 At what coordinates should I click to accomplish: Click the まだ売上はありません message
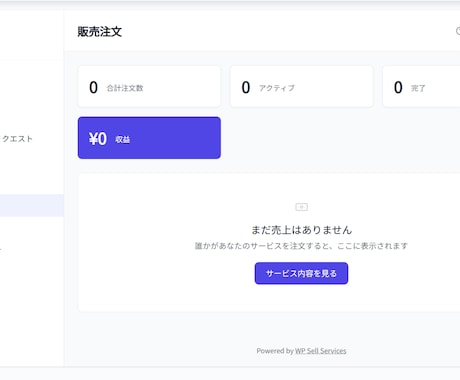(x=302, y=230)
